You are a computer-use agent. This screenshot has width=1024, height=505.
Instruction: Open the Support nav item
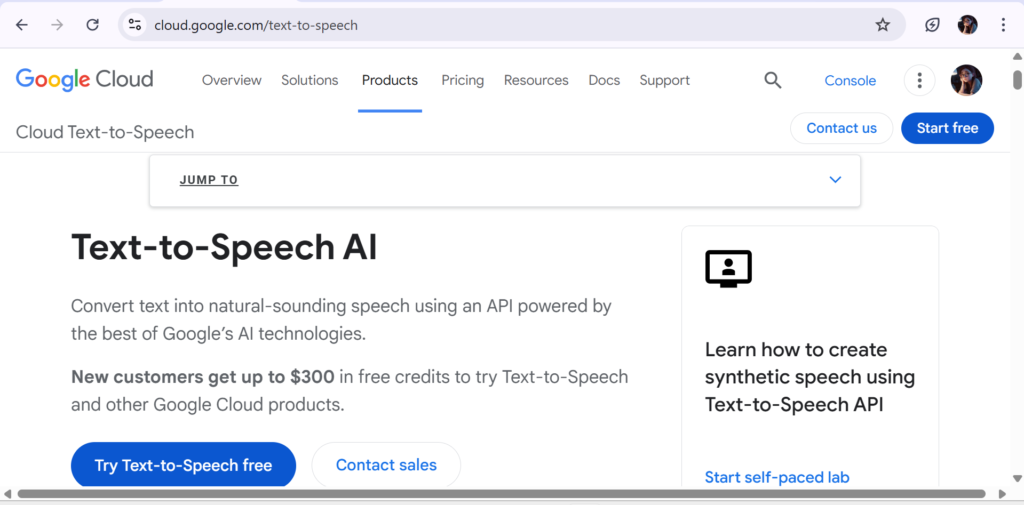point(664,80)
